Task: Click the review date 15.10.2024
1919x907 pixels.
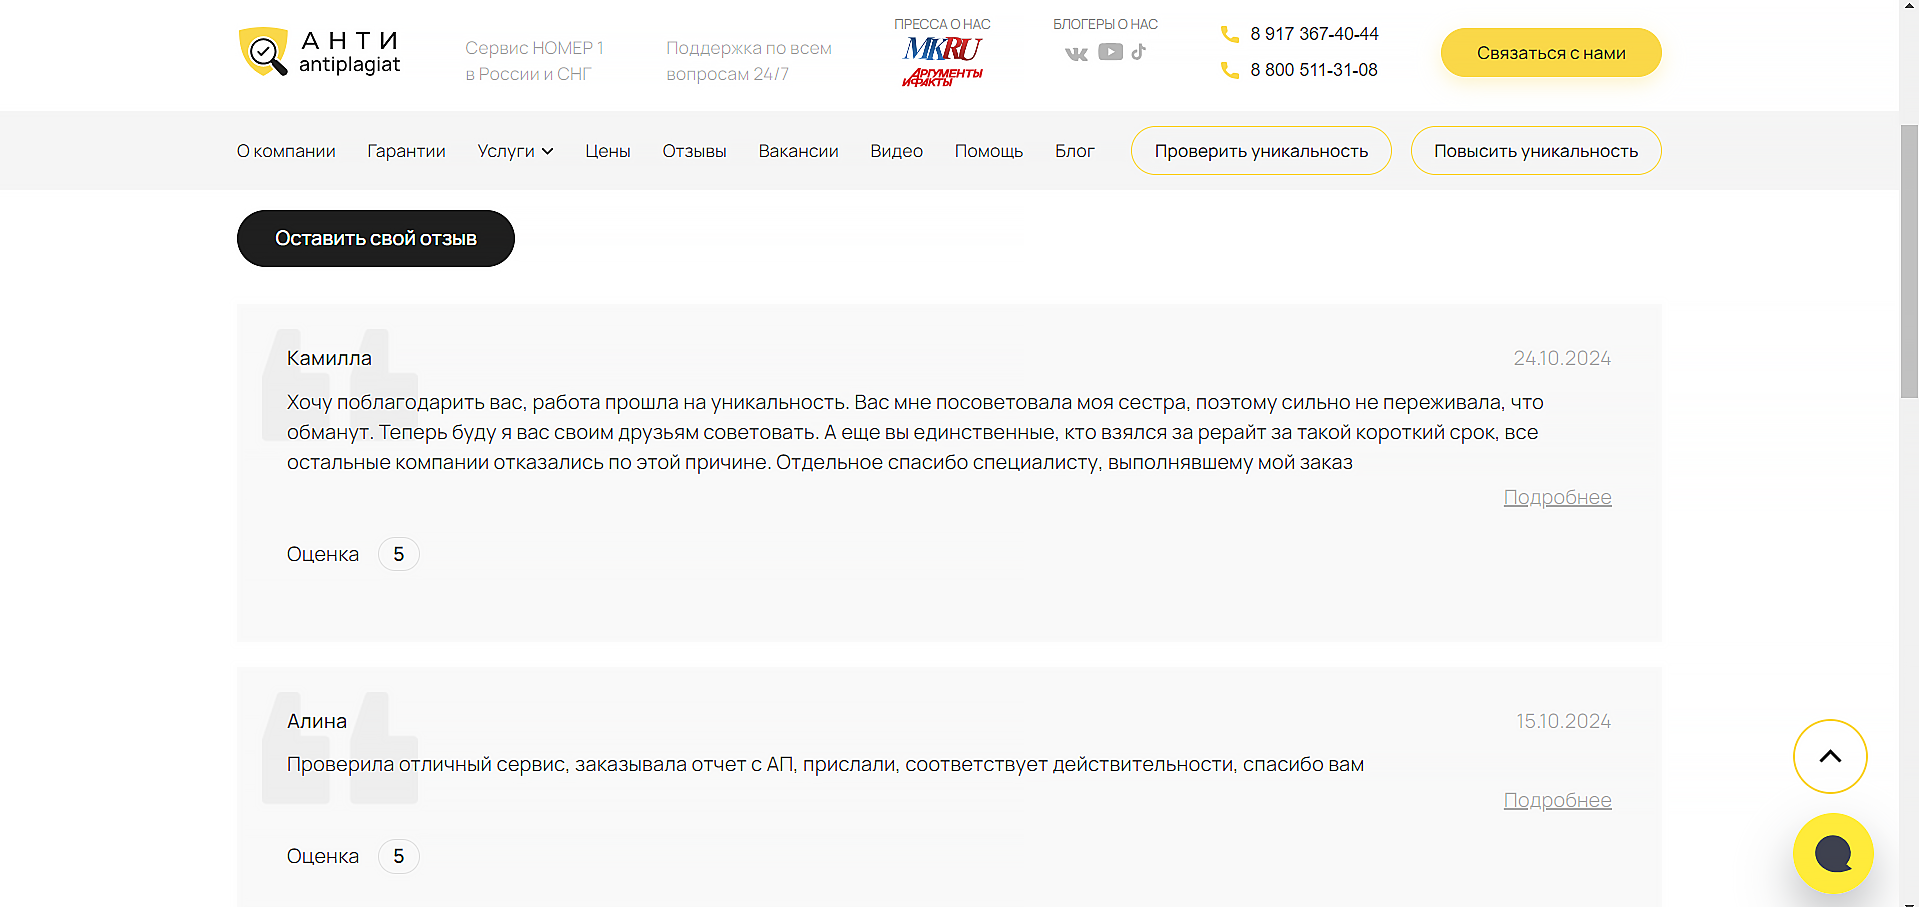Action: pos(1564,721)
